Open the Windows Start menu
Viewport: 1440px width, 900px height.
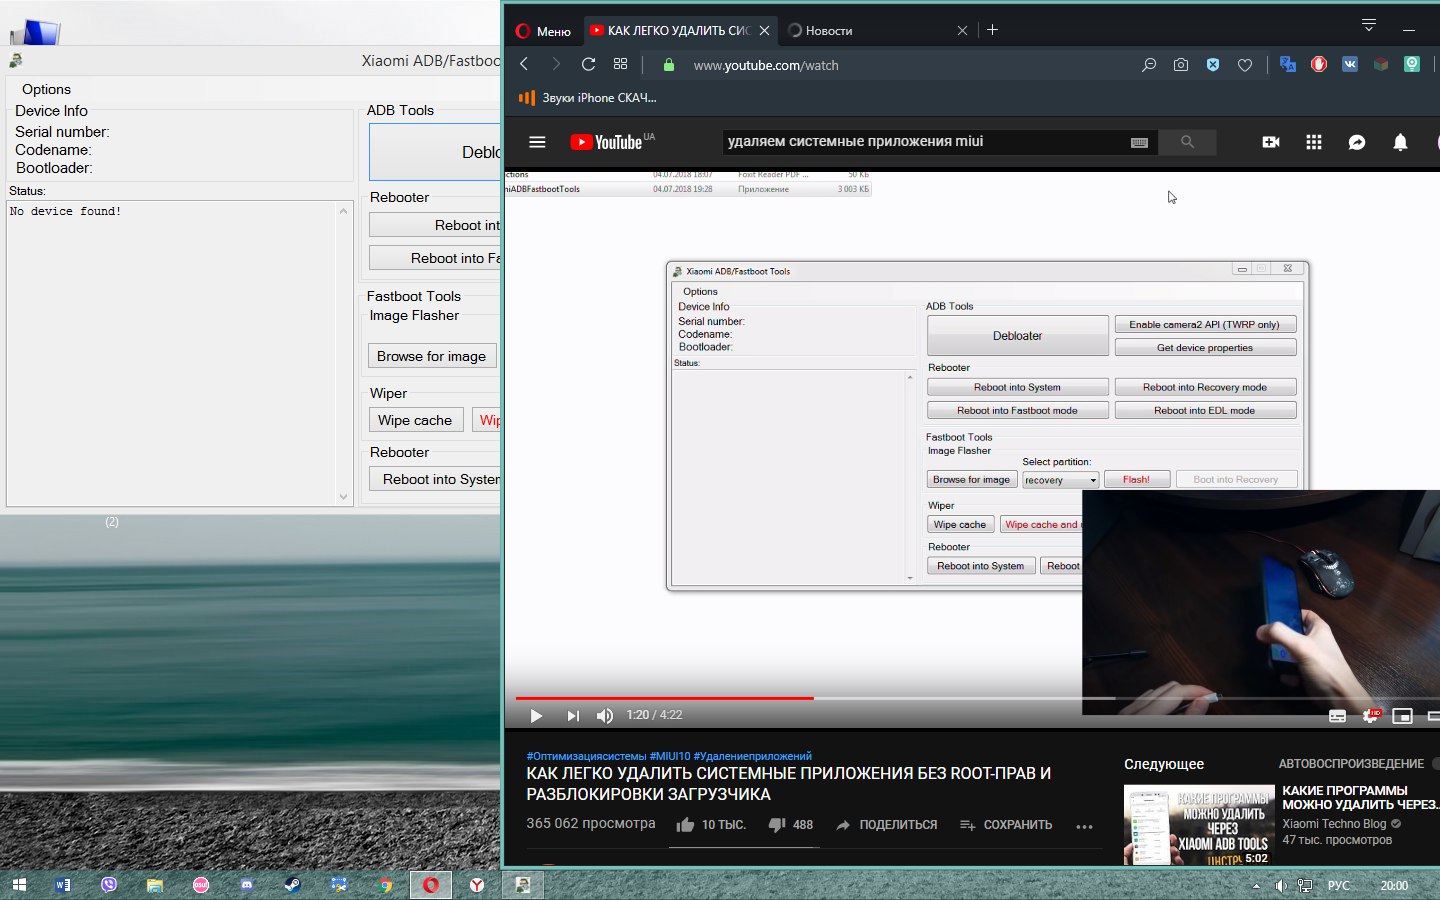[x=19, y=885]
